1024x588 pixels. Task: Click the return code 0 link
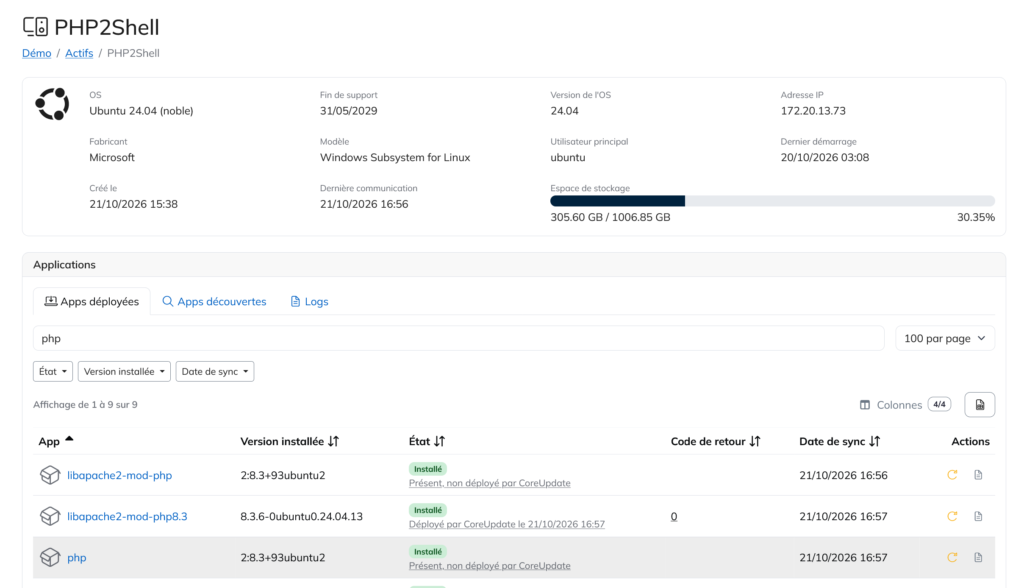coord(674,516)
